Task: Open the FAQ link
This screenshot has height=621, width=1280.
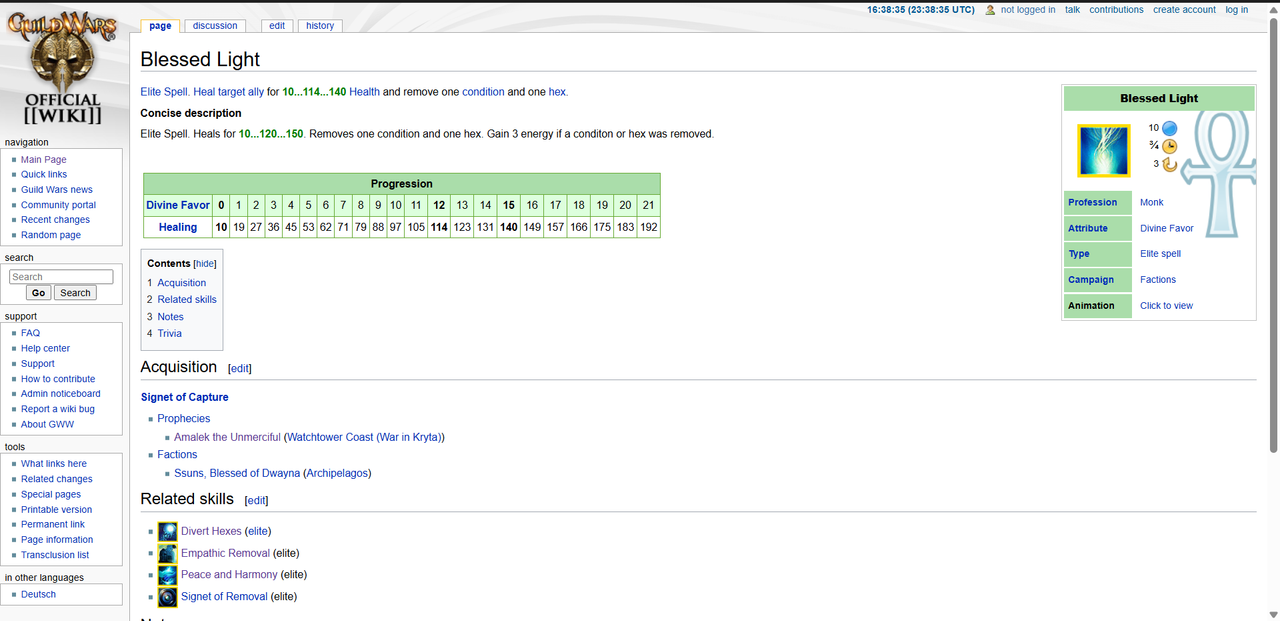Action: pos(30,333)
